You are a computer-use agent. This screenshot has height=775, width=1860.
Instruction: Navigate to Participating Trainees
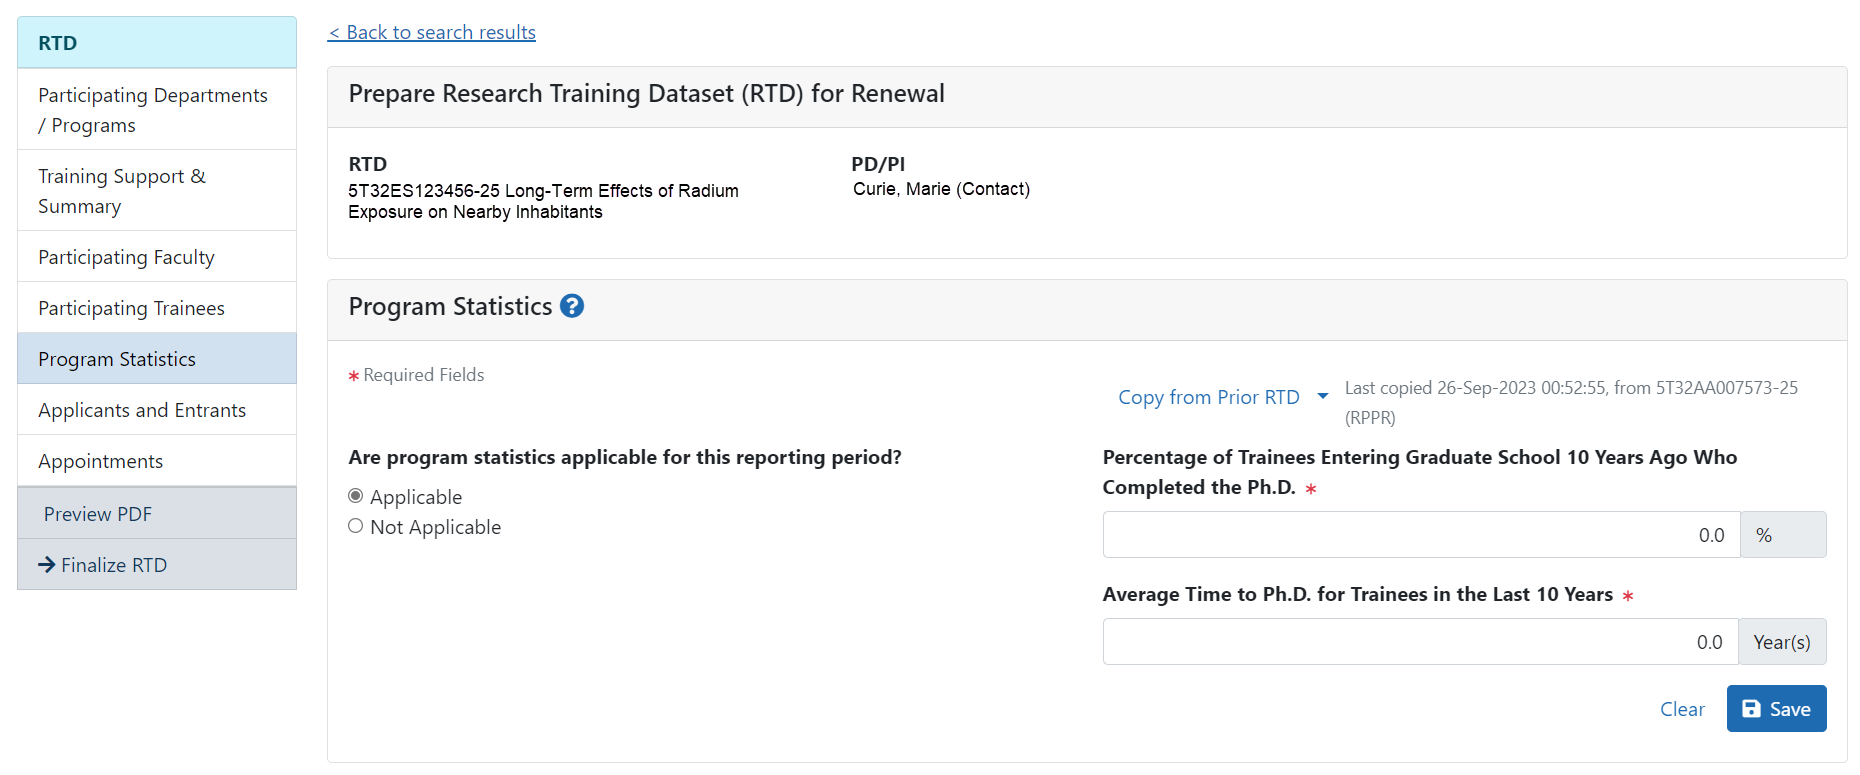click(131, 308)
